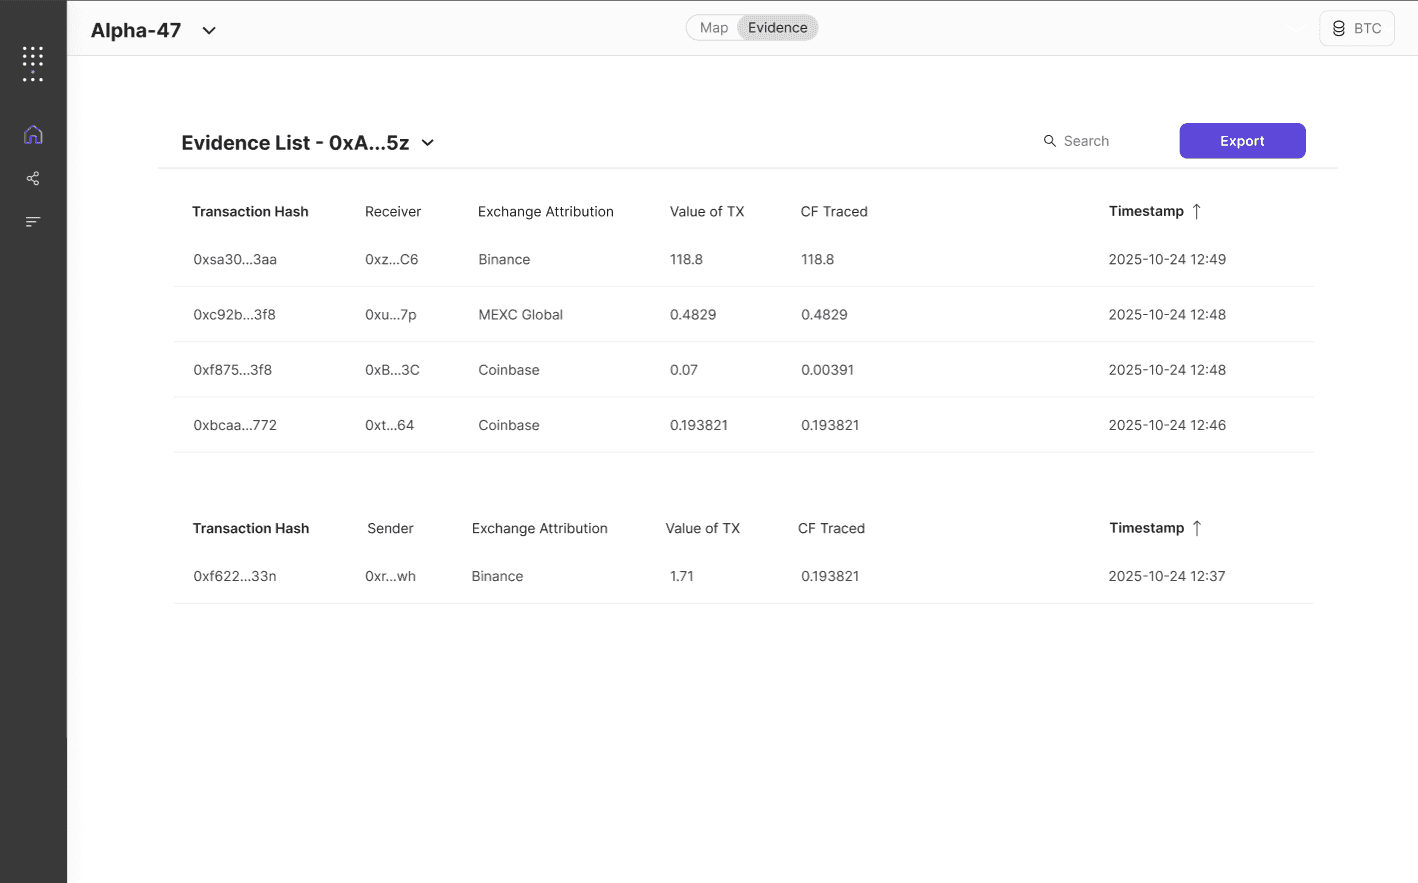The height and width of the screenshot is (883, 1418).
Task: Select receiver address 0xu...7p
Action: click(x=391, y=314)
